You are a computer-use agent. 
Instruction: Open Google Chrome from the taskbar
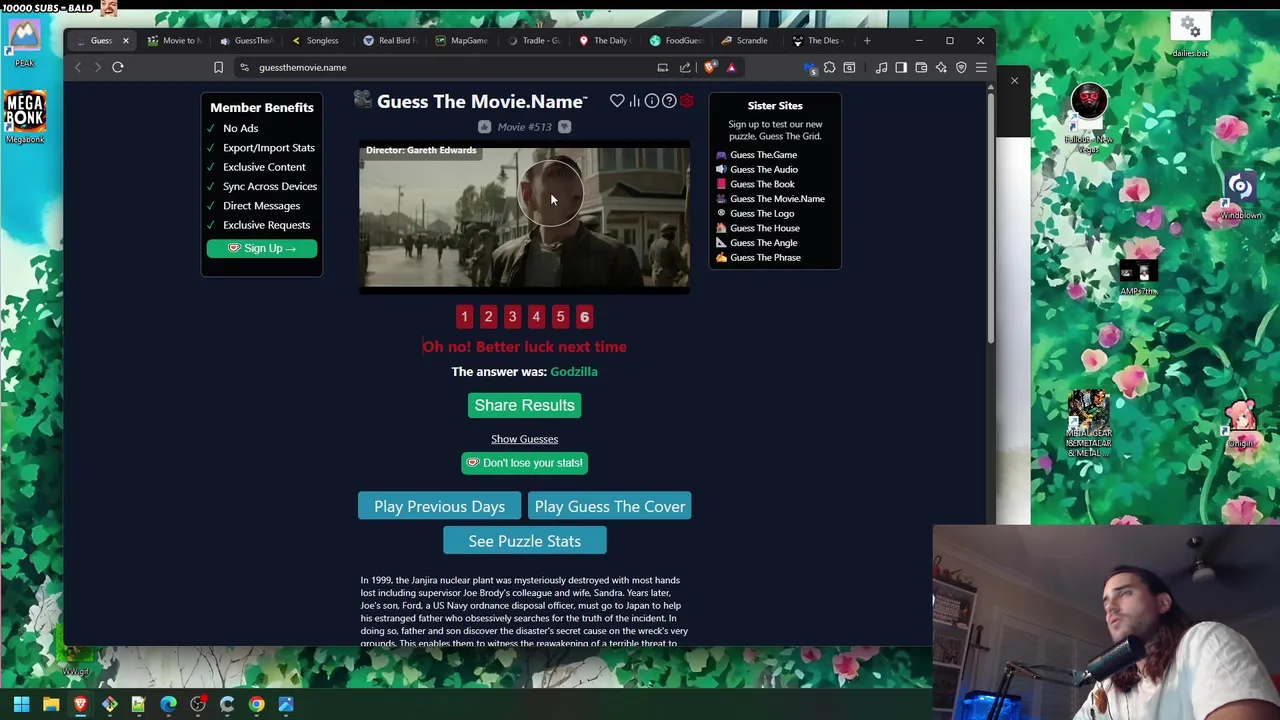[x=256, y=704]
